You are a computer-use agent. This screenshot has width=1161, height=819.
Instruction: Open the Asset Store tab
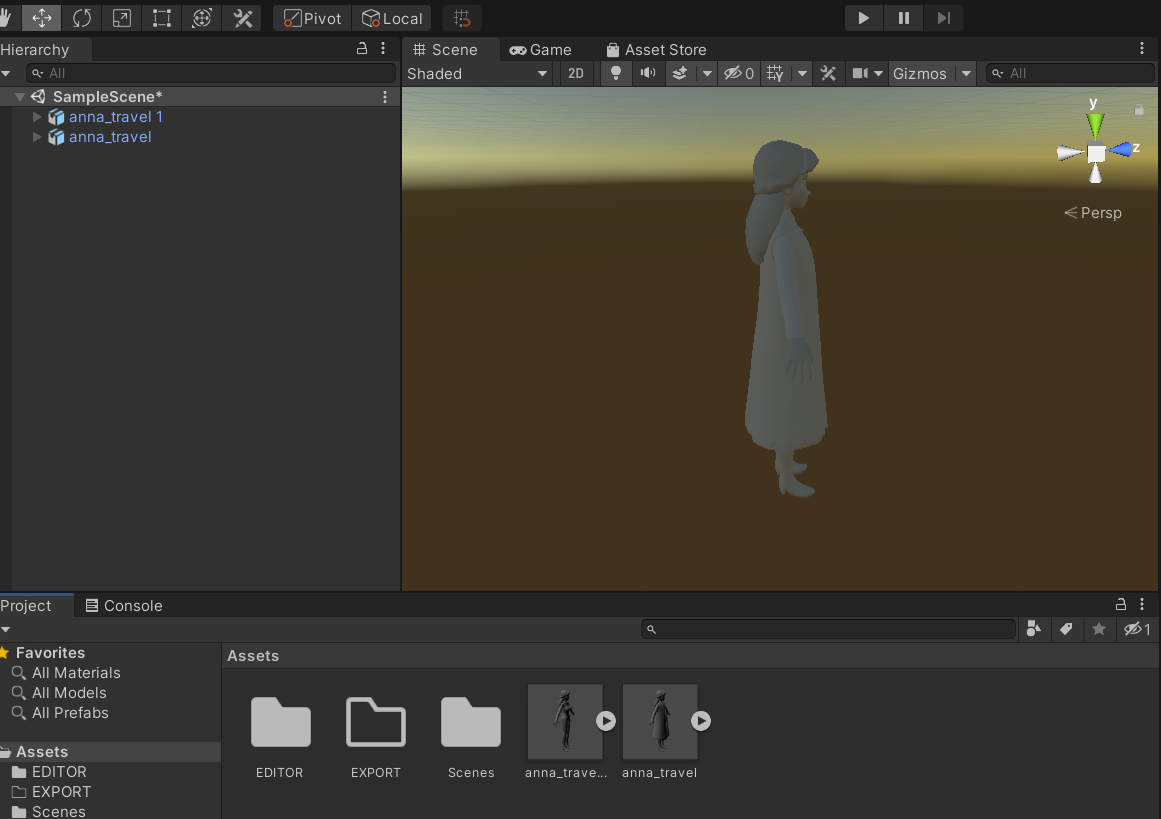pos(656,50)
